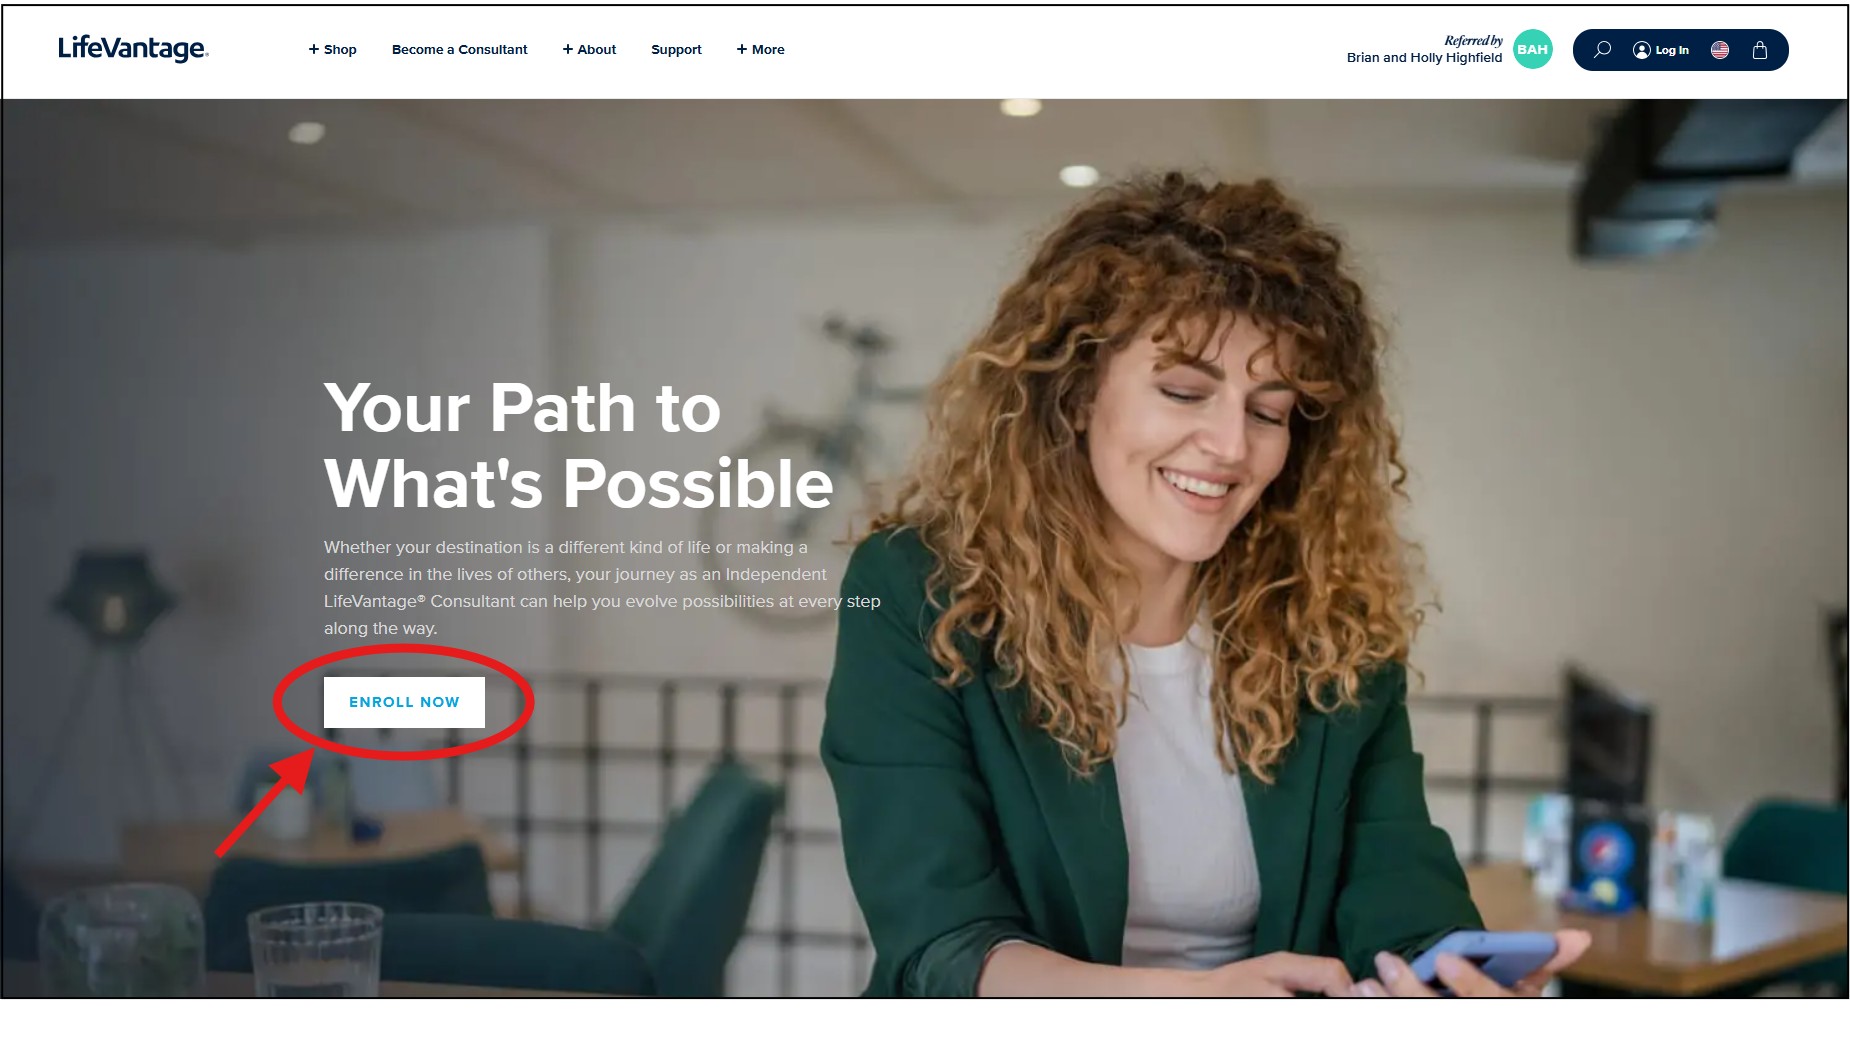
Task: Go home via the LifeVantage logo
Action: click(x=133, y=48)
